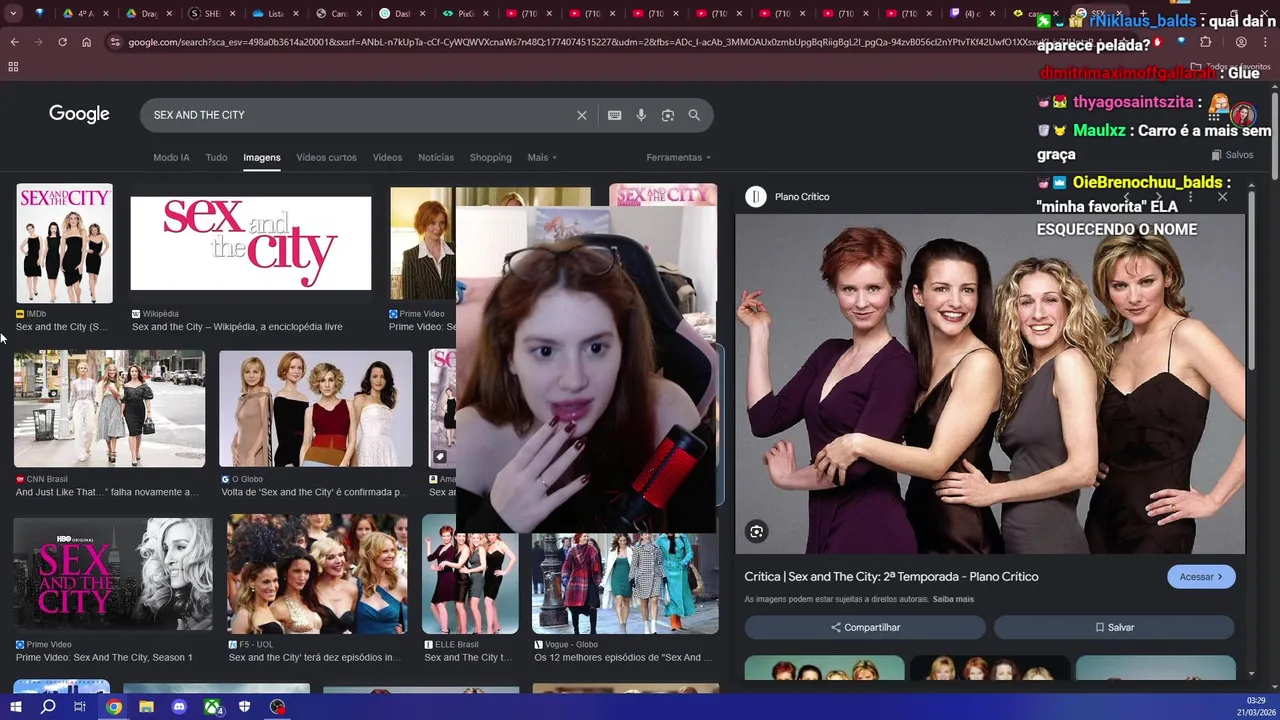Open the Windows Start menu
The width and height of the screenshot is (1280, 720).
[15, 707]
